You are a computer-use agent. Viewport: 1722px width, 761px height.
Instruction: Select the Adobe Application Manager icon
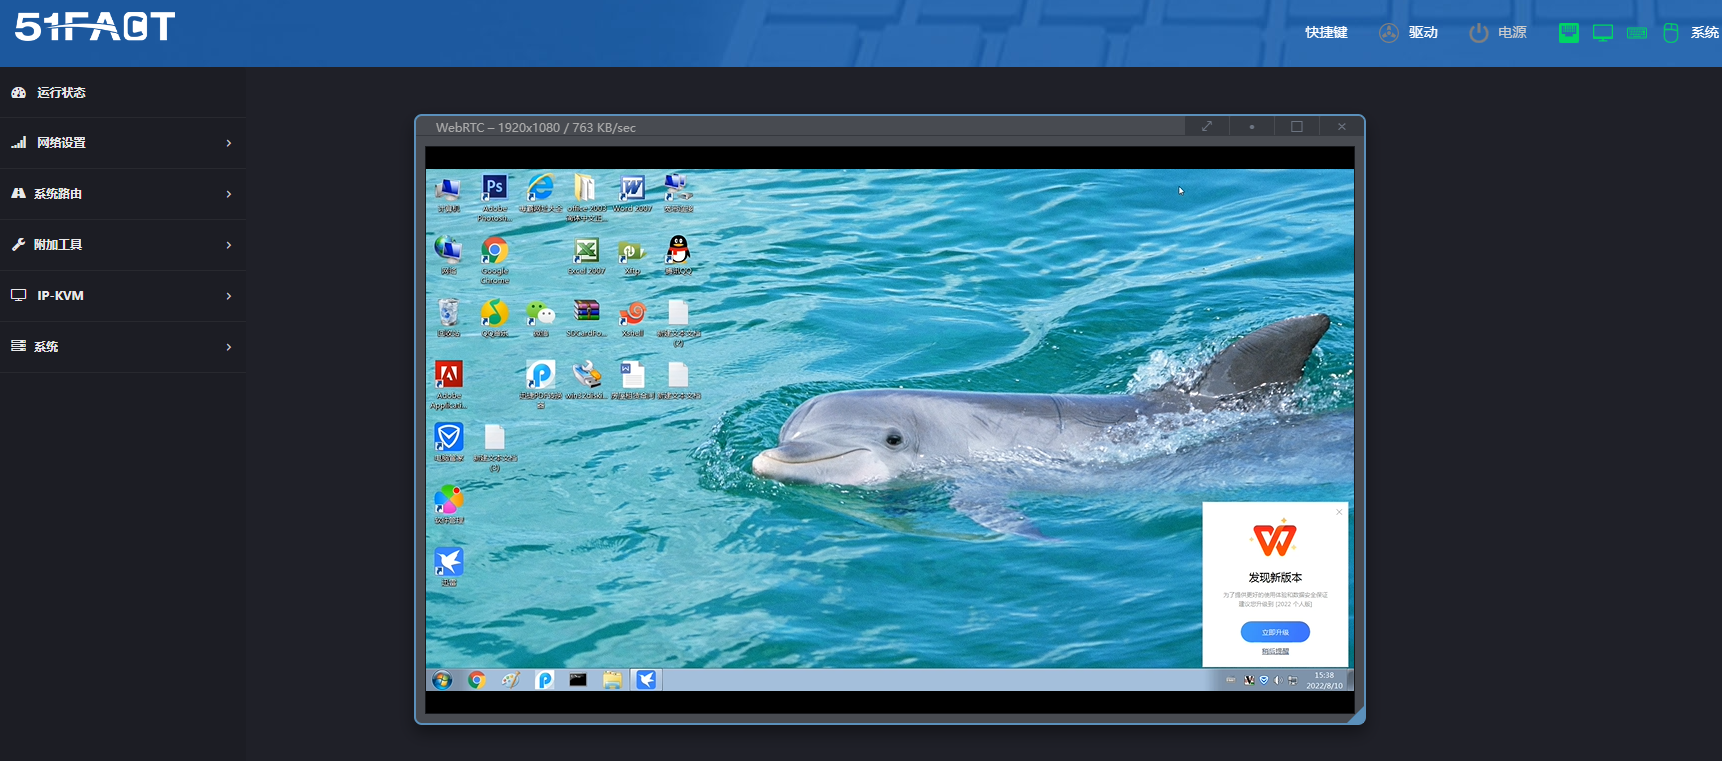[x=448, y=384]
